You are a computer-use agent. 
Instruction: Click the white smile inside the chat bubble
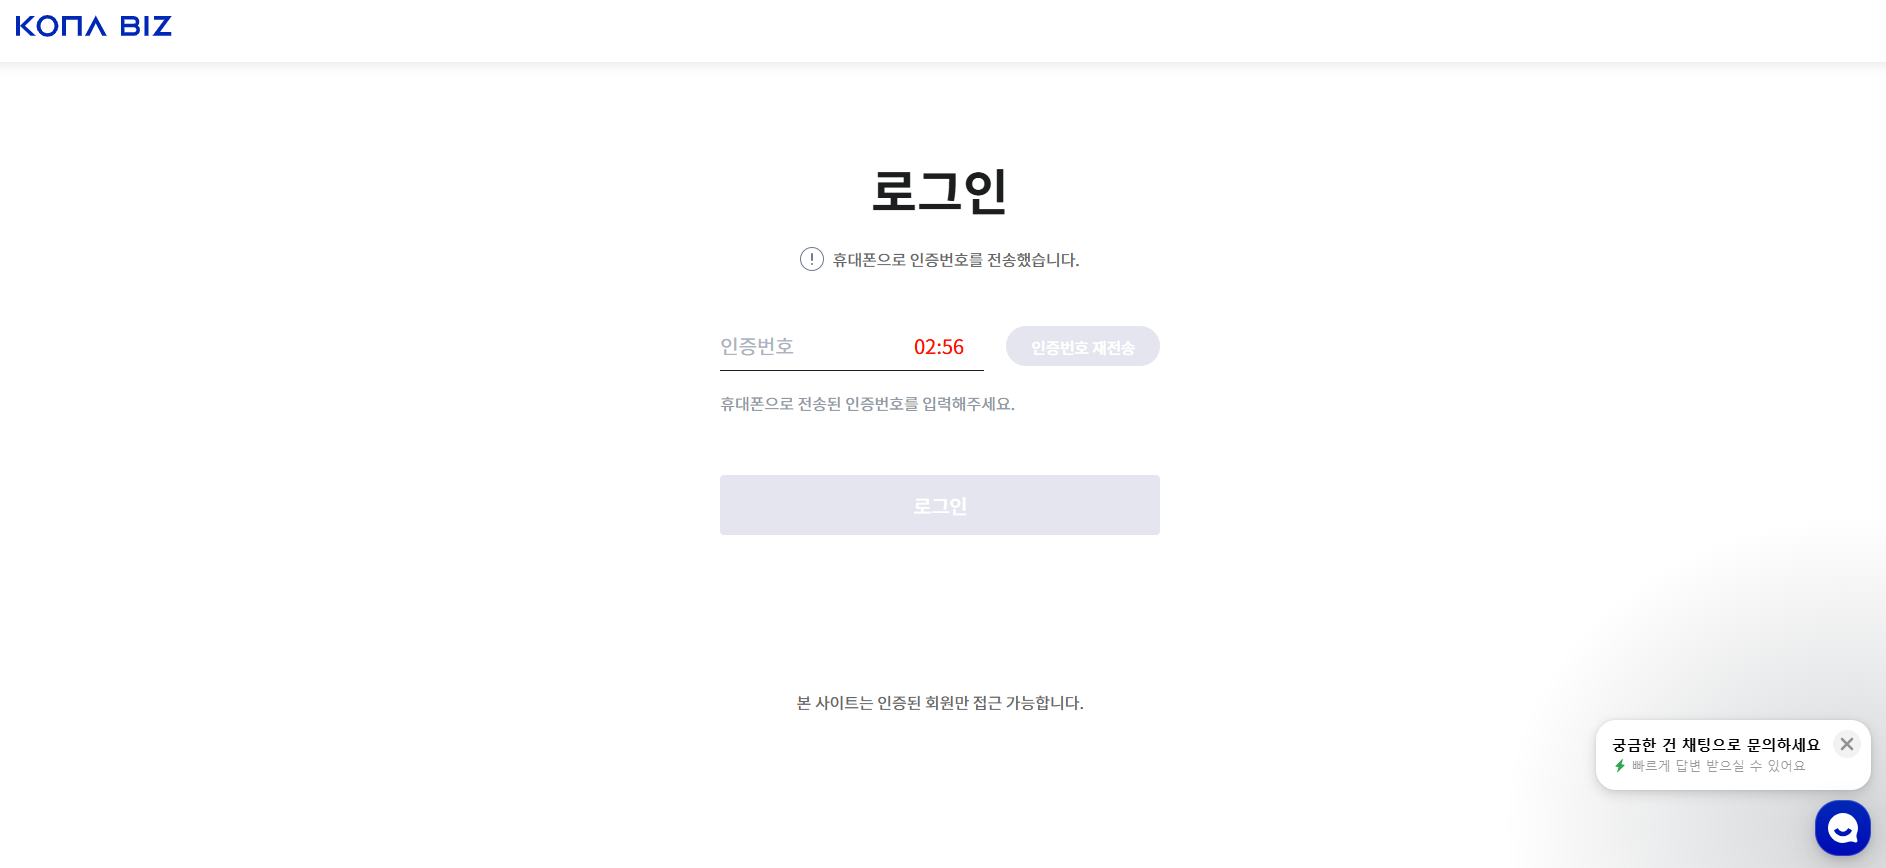click(1842, 829)
